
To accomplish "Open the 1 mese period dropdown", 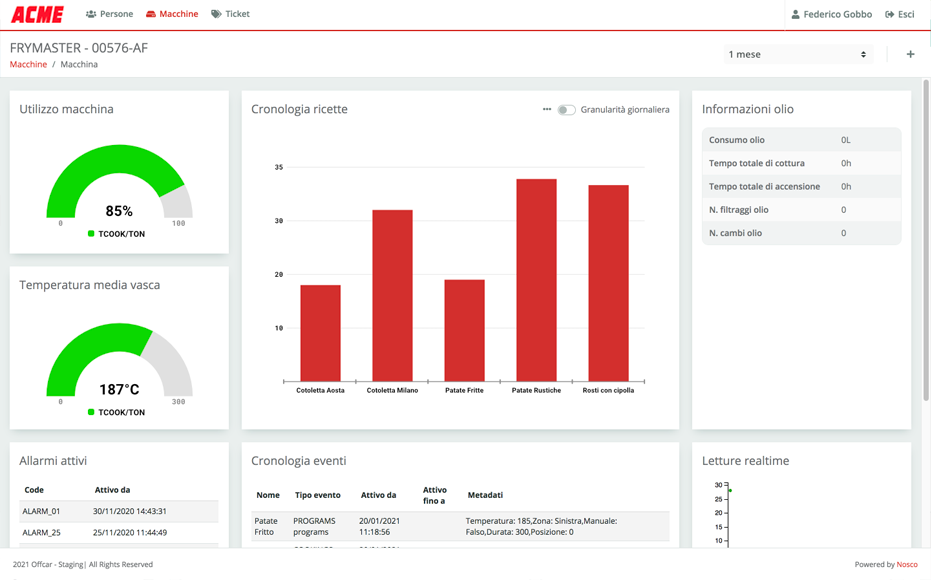I will click(797, 55).
